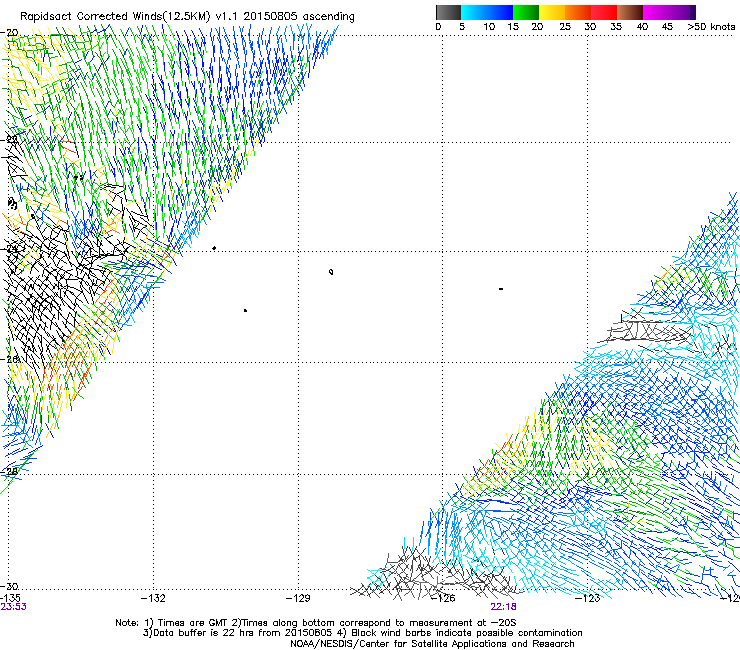Image resolution: width=740 pixels, height=650 pixels.
Task: Select the orange 25-30 knots legend segment
Action: coord(578,12)
